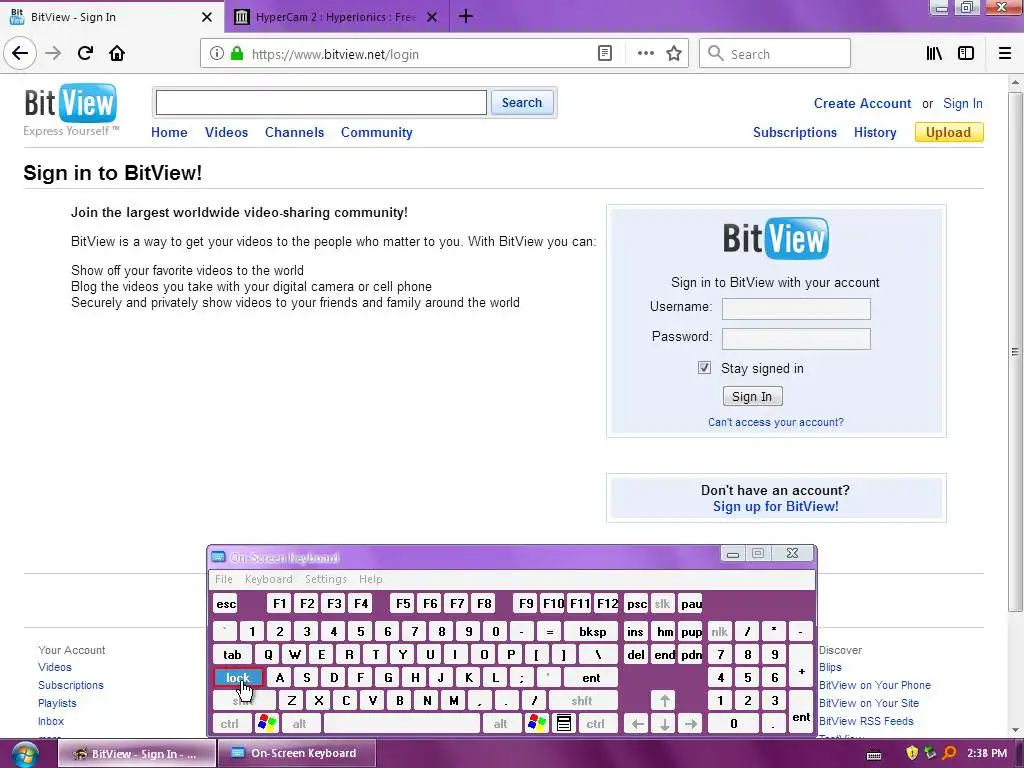Open a new tab with plus button

(466, 16)
